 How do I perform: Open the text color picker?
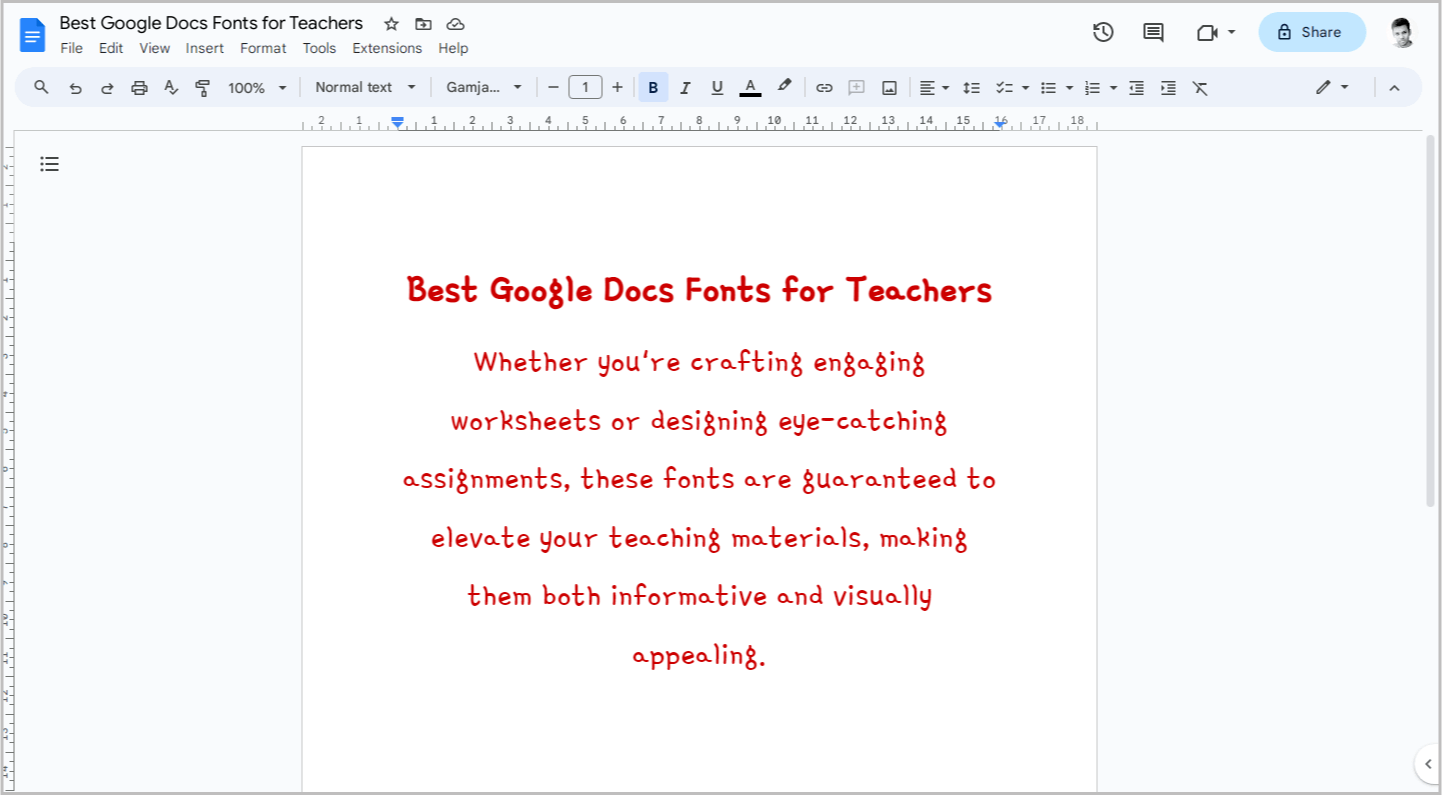coord(750,87)
